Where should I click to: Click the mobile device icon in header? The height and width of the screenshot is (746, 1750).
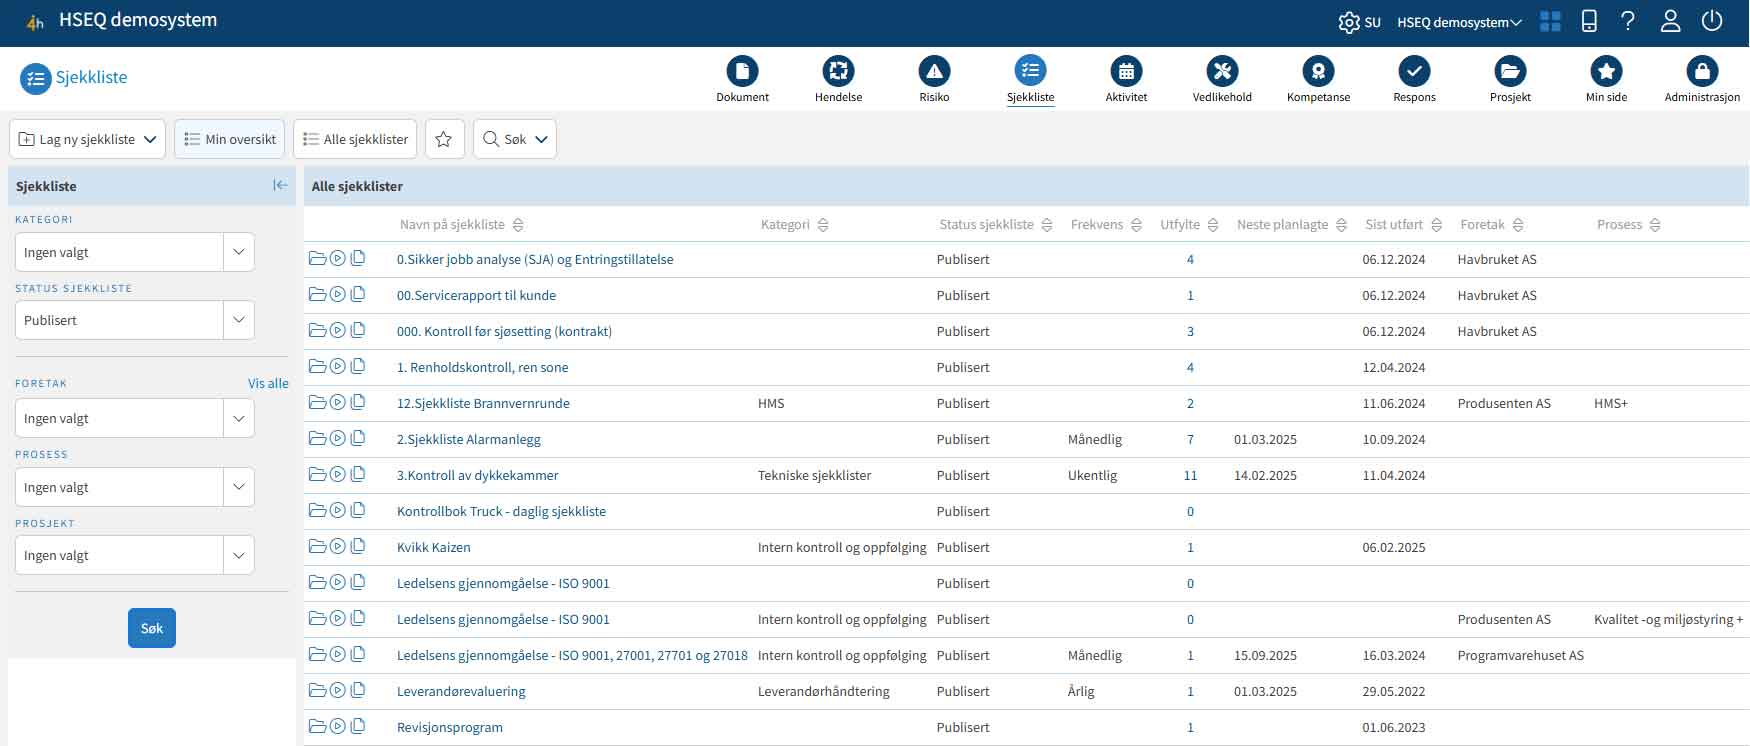click(1589, 21)
